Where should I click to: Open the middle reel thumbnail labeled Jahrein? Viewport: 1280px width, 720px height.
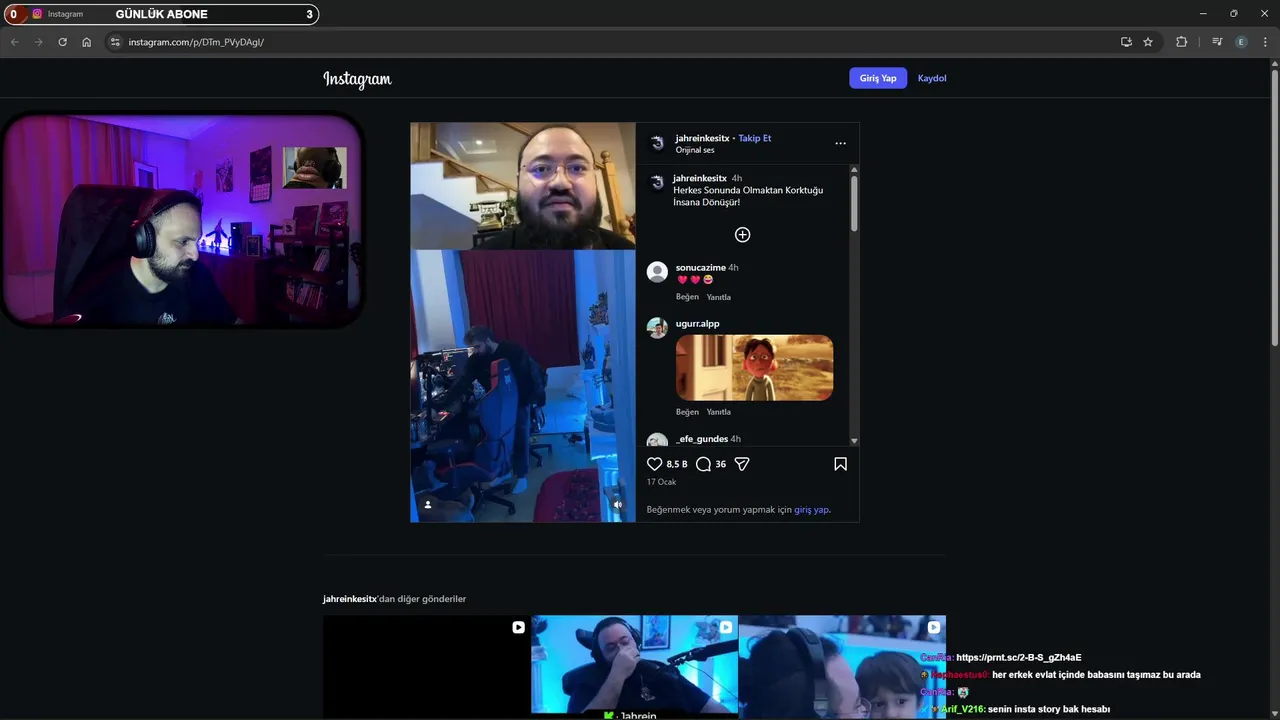click(x=634, y=667)
